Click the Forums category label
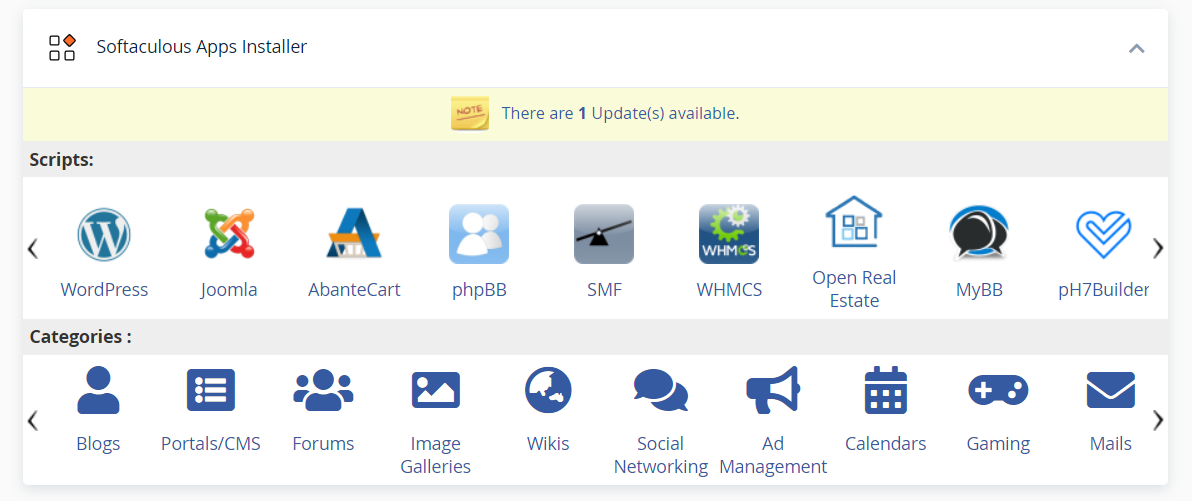 pos(323,443)
